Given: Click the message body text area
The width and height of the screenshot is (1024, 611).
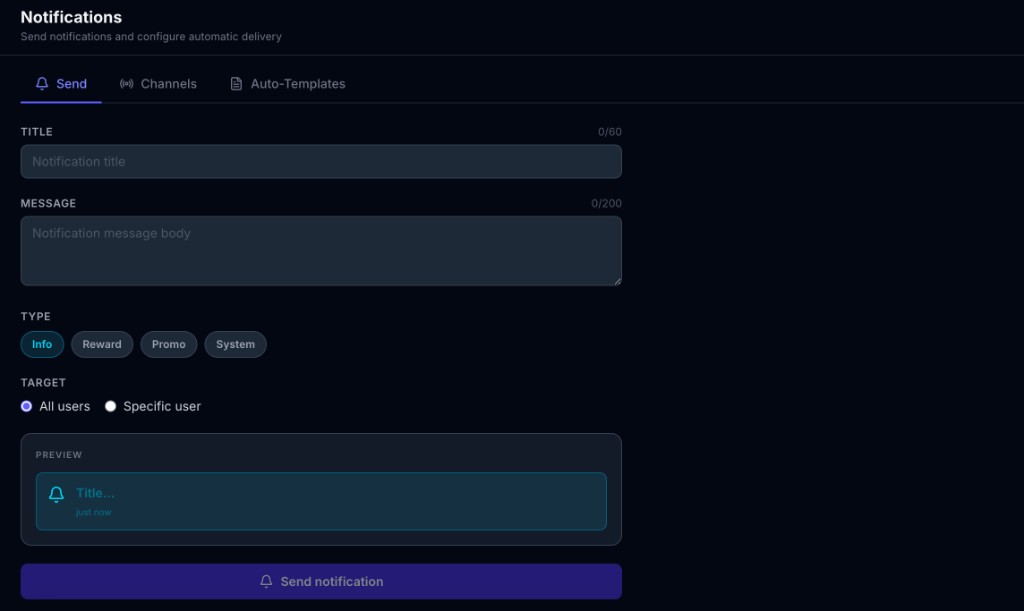Looking at the screenshot, I should 320,250.
